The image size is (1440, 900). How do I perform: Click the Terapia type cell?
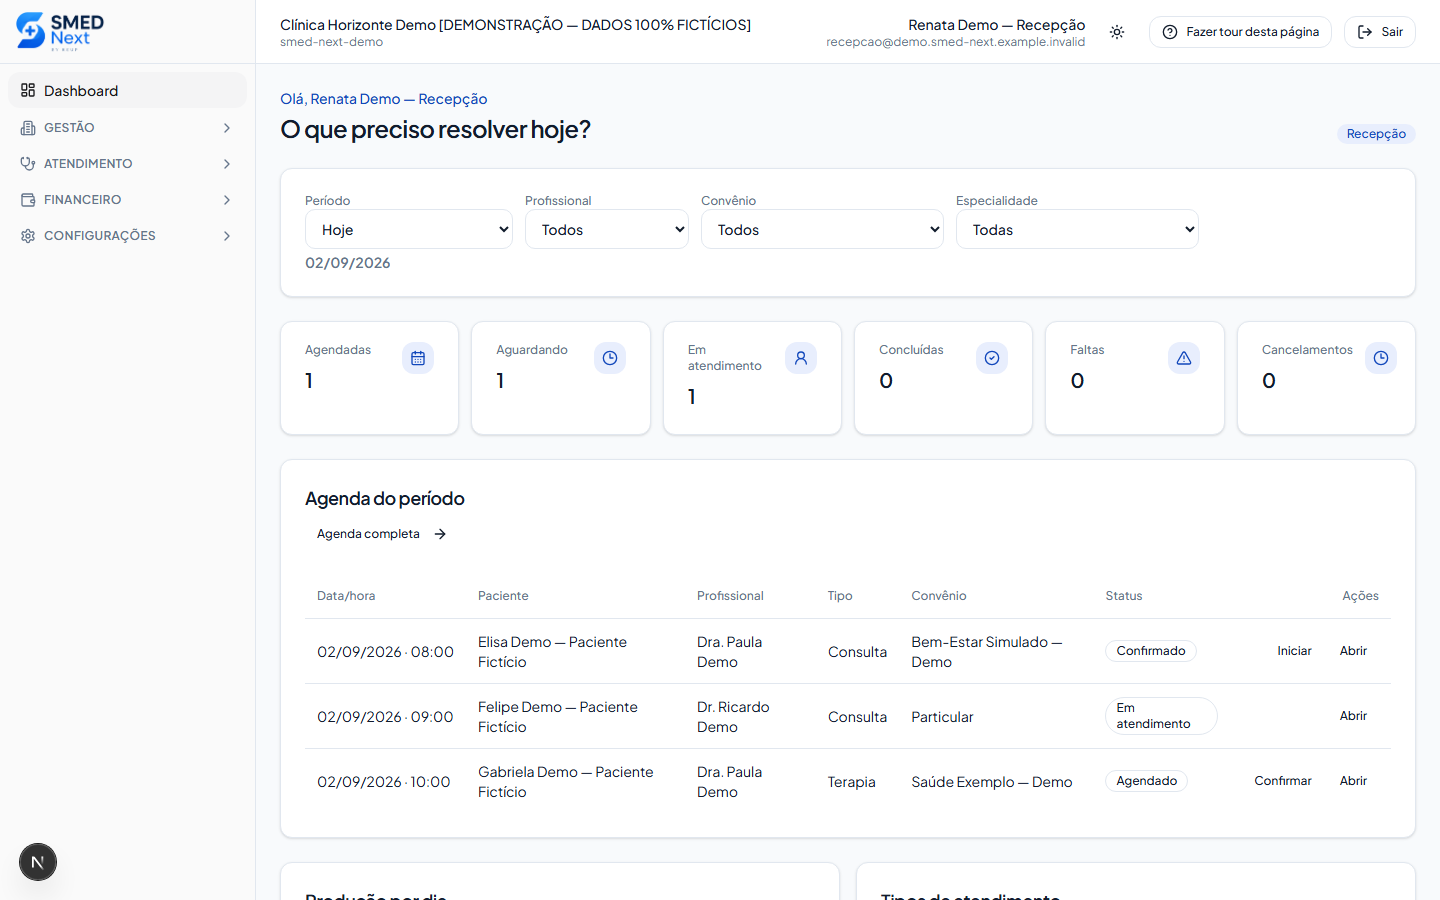[x=852, y=782]
